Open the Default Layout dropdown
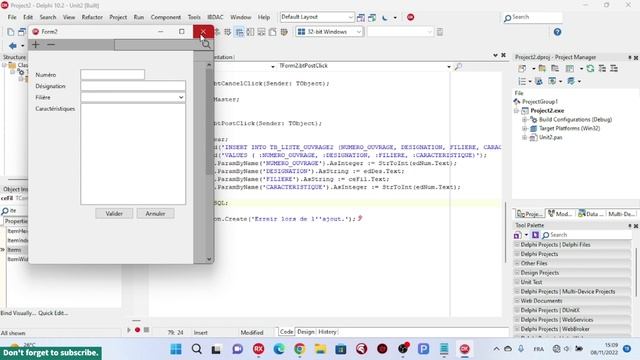Image resolution: width=640 pixels, height=360 pixels. point(350,17)
